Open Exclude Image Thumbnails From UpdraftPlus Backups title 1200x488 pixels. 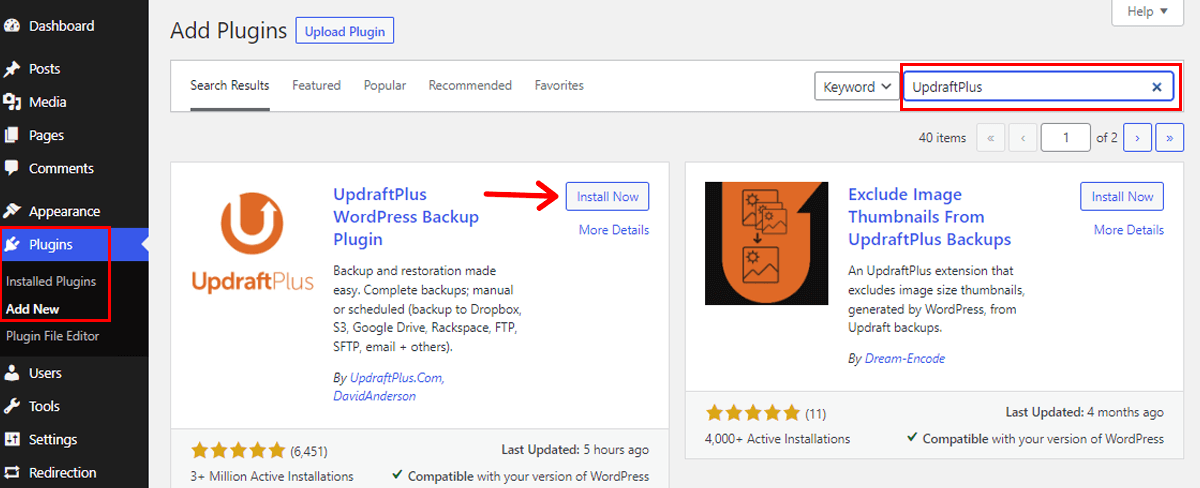coord(930,217)
